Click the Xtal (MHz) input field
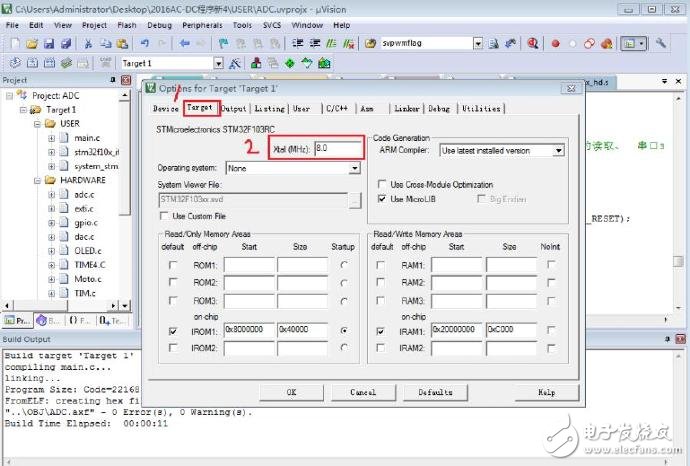This screenshot has height=466, width=690. point(338,149)
